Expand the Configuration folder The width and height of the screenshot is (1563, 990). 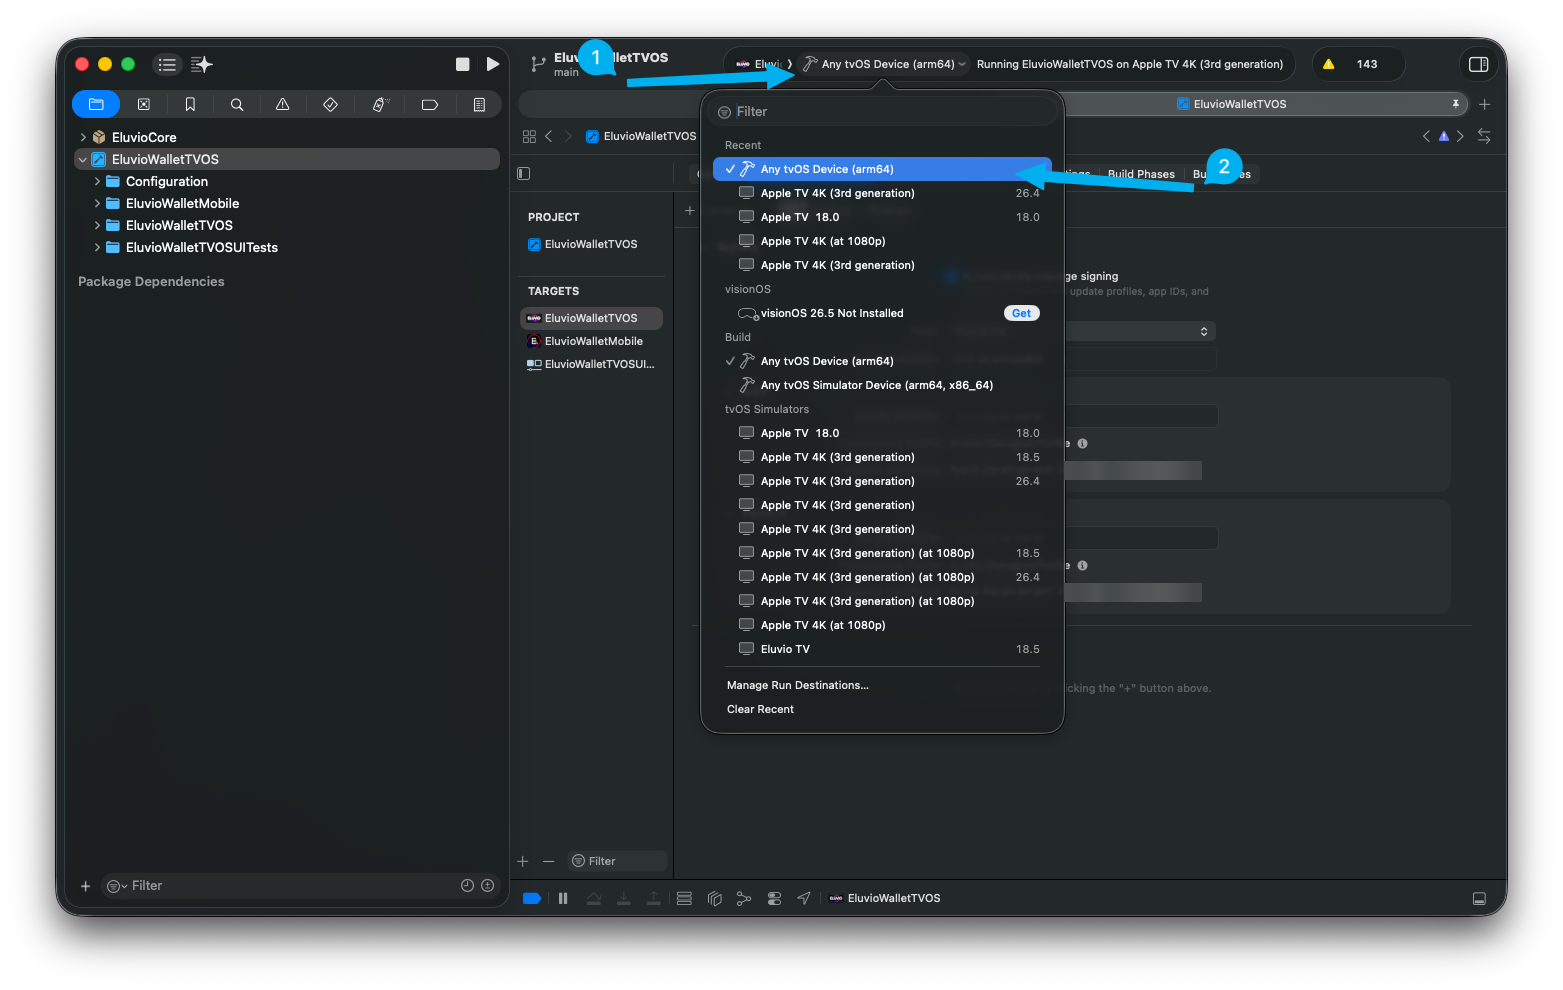97,181
